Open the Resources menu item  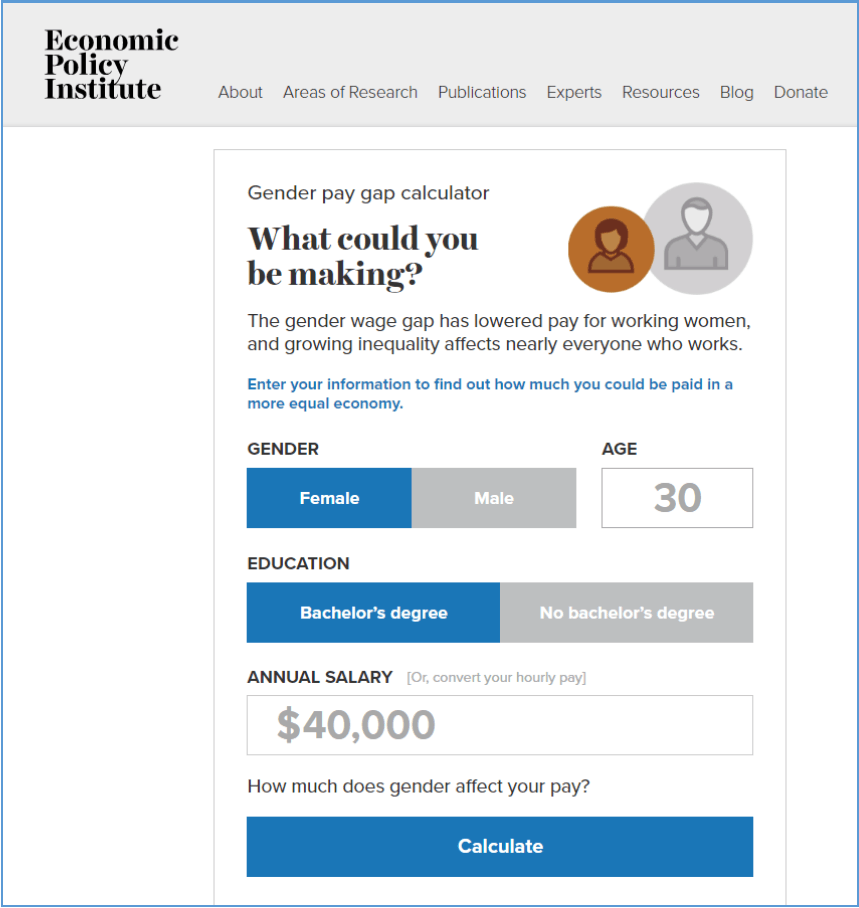coord(661,92)
